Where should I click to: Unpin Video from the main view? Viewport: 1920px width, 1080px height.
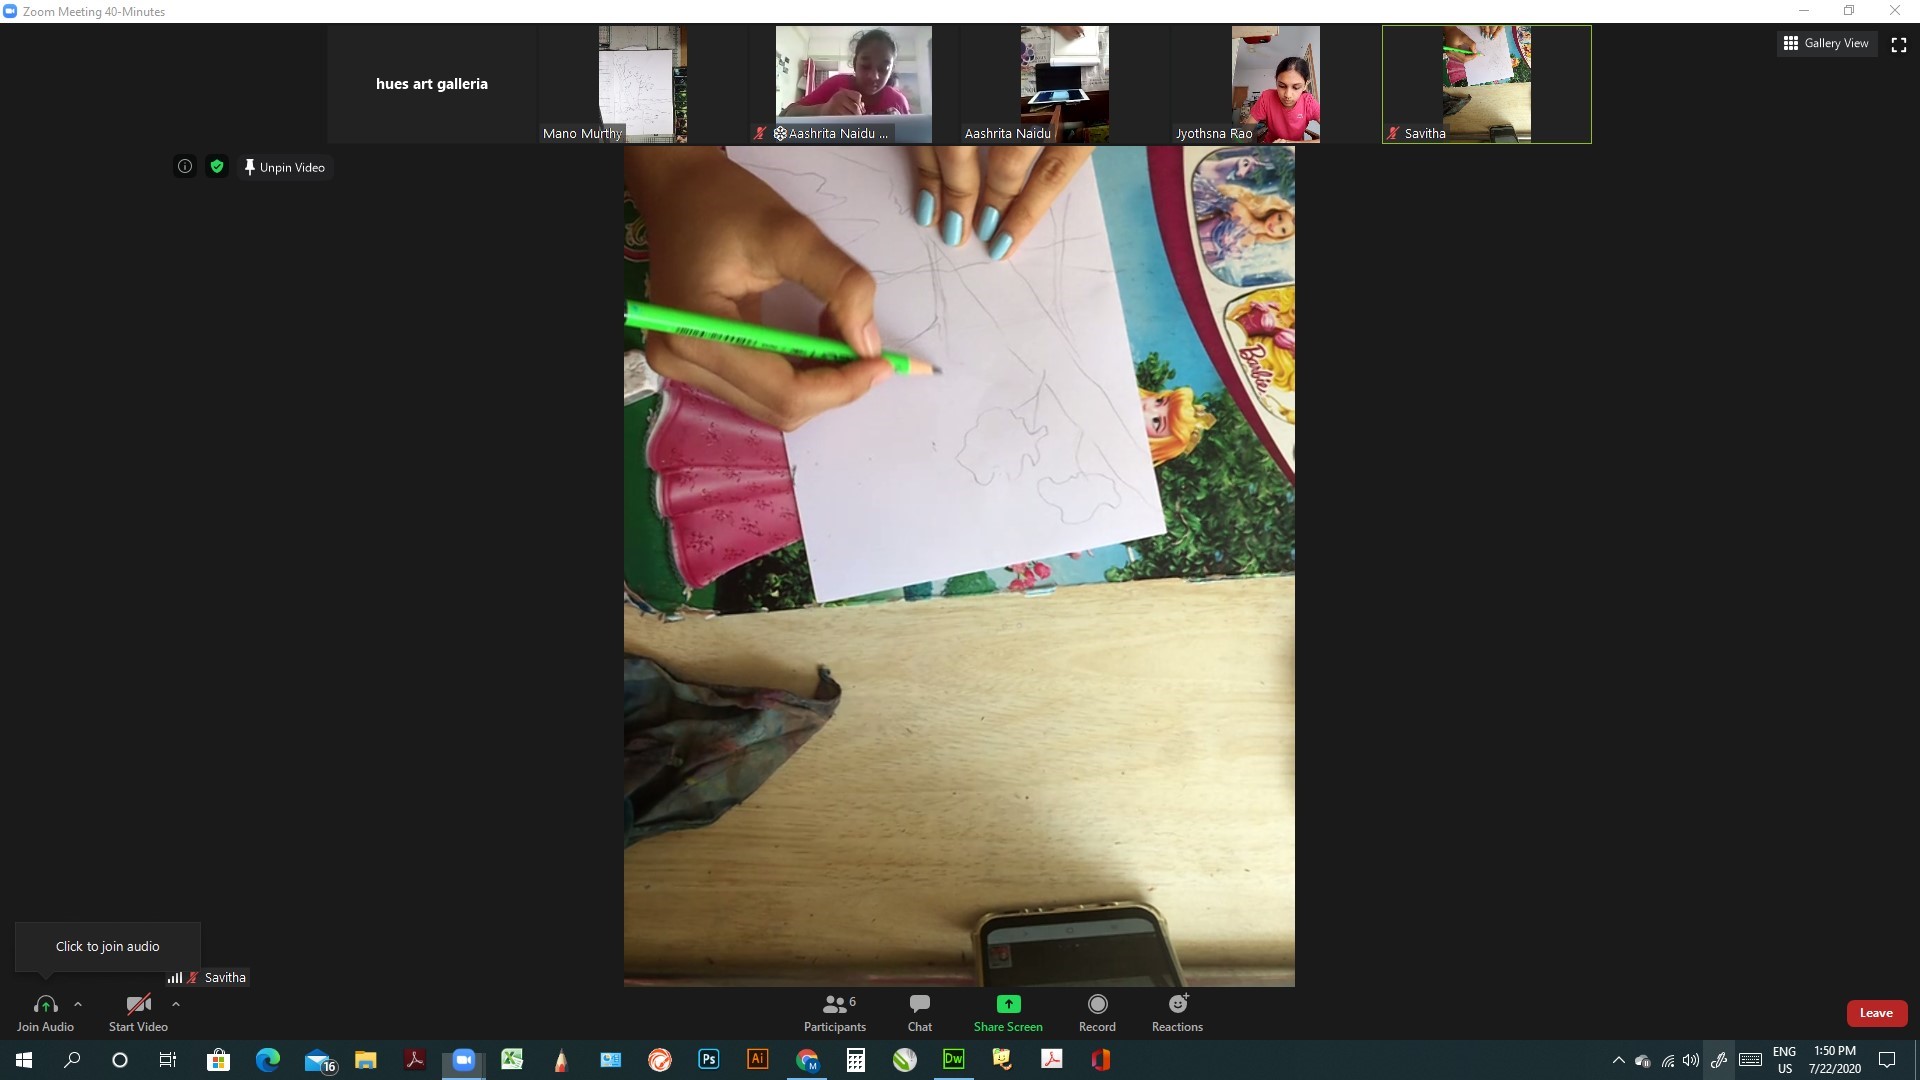click(284, 167)
